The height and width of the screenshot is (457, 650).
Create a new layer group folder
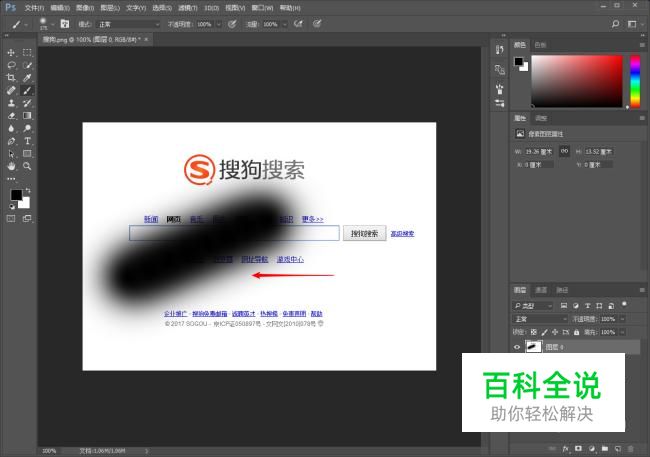click(605, 448)
